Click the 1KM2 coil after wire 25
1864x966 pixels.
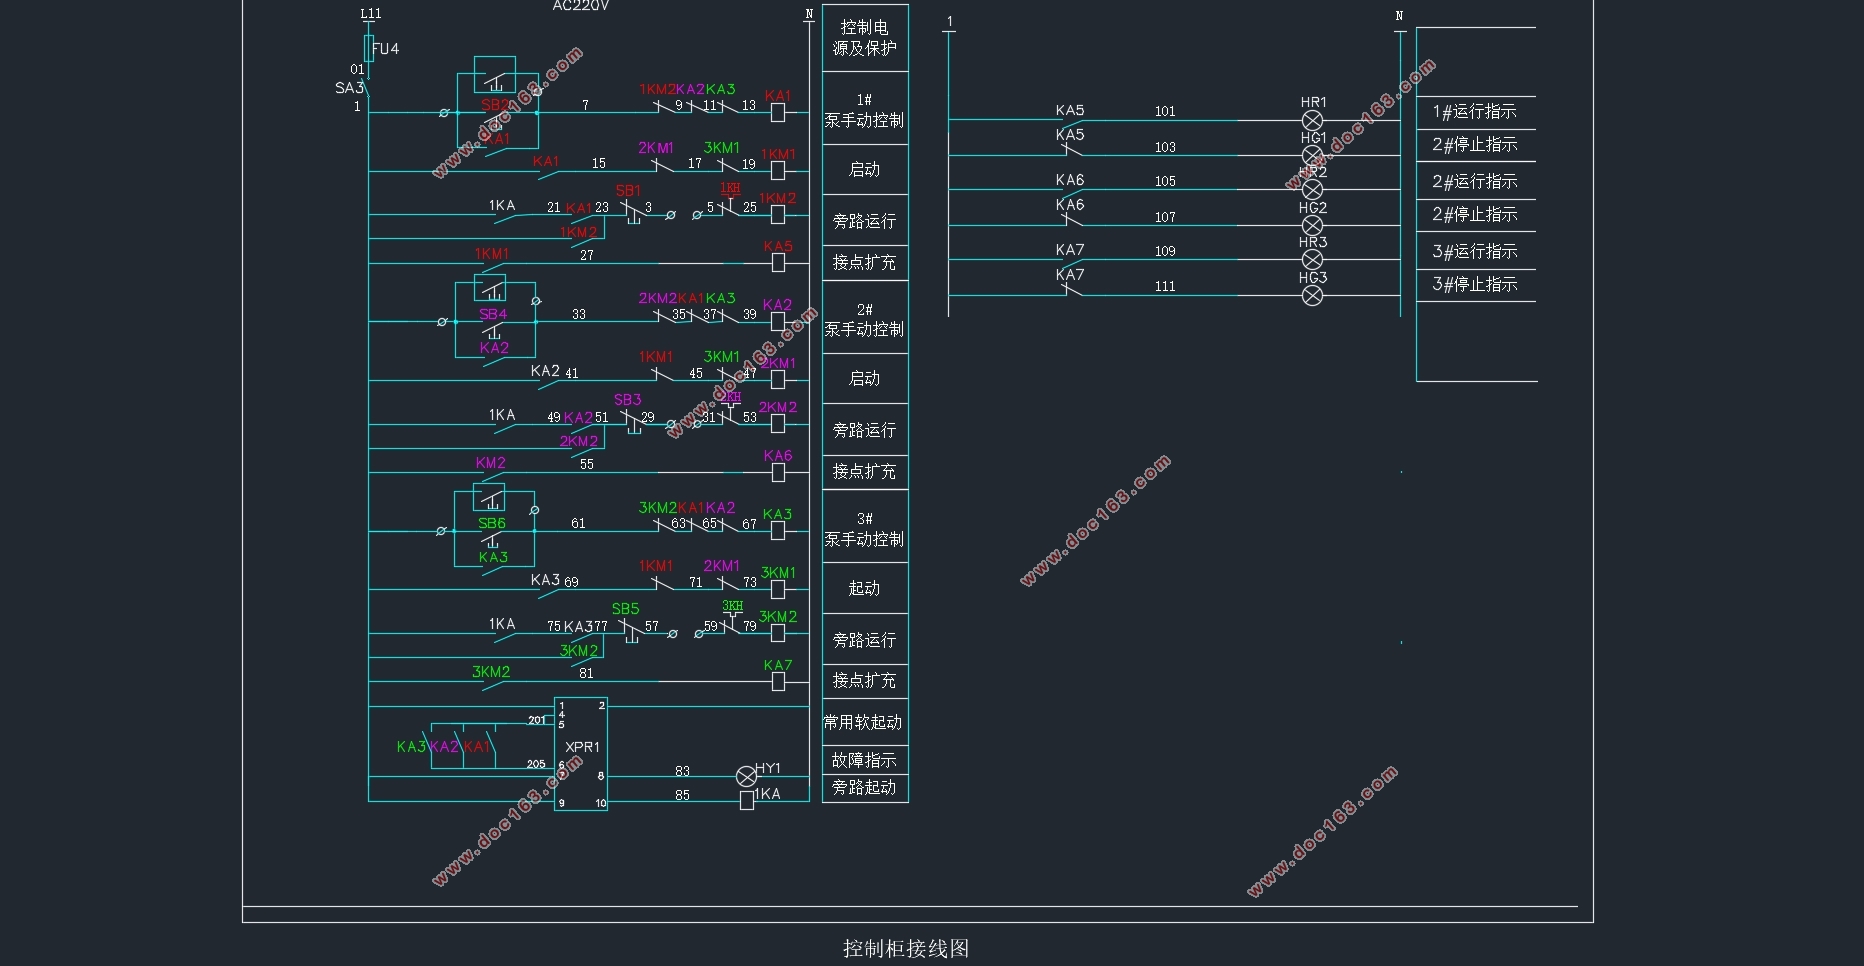pos(778,214)
